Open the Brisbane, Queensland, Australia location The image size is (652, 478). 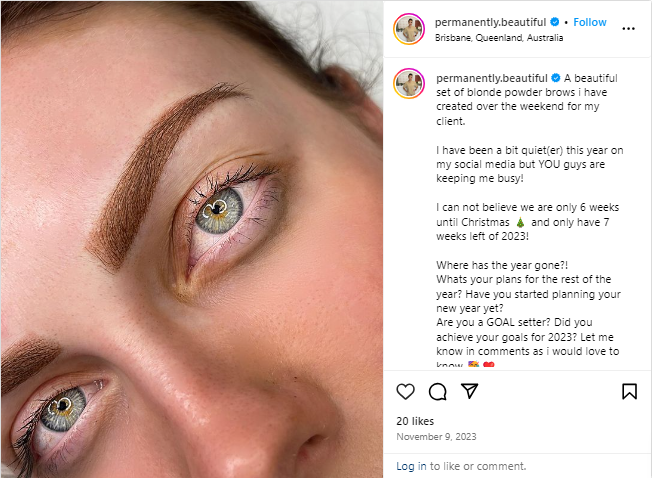(x=499, y=38)
